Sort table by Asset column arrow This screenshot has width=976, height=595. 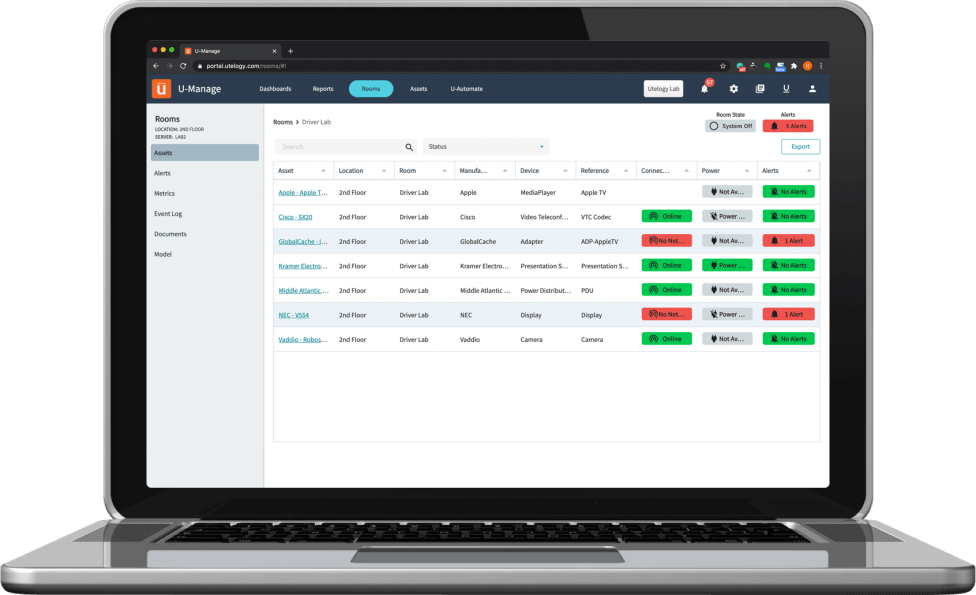point(324,171)
